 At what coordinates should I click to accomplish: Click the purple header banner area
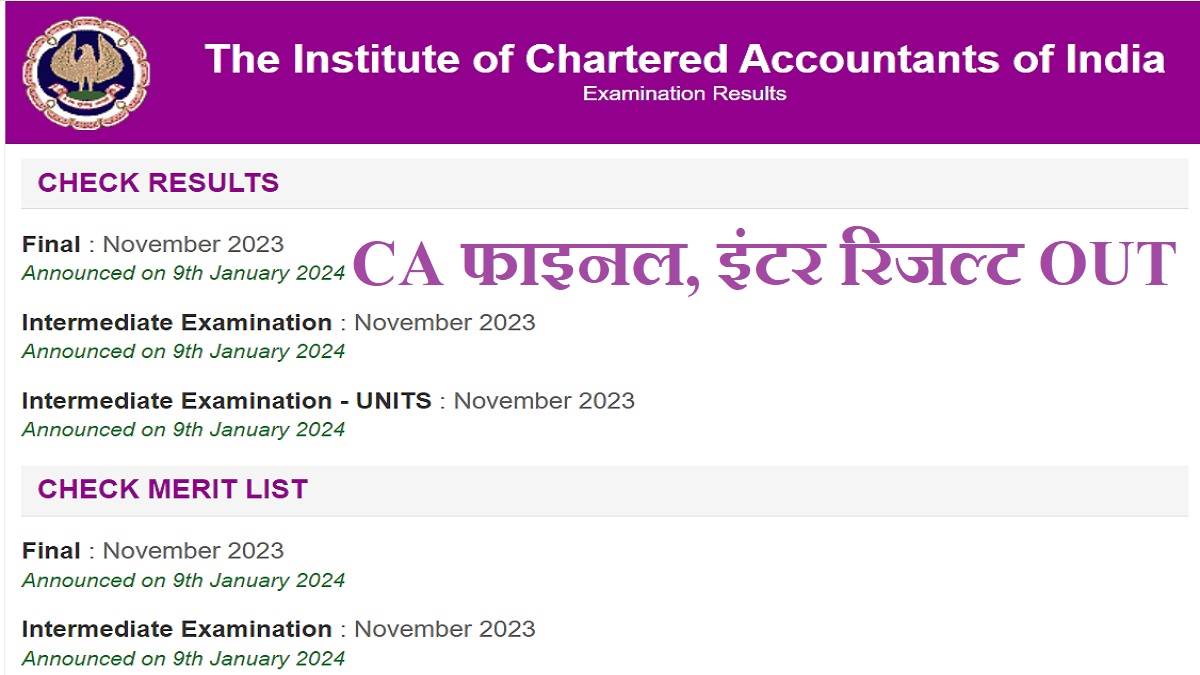600,72
